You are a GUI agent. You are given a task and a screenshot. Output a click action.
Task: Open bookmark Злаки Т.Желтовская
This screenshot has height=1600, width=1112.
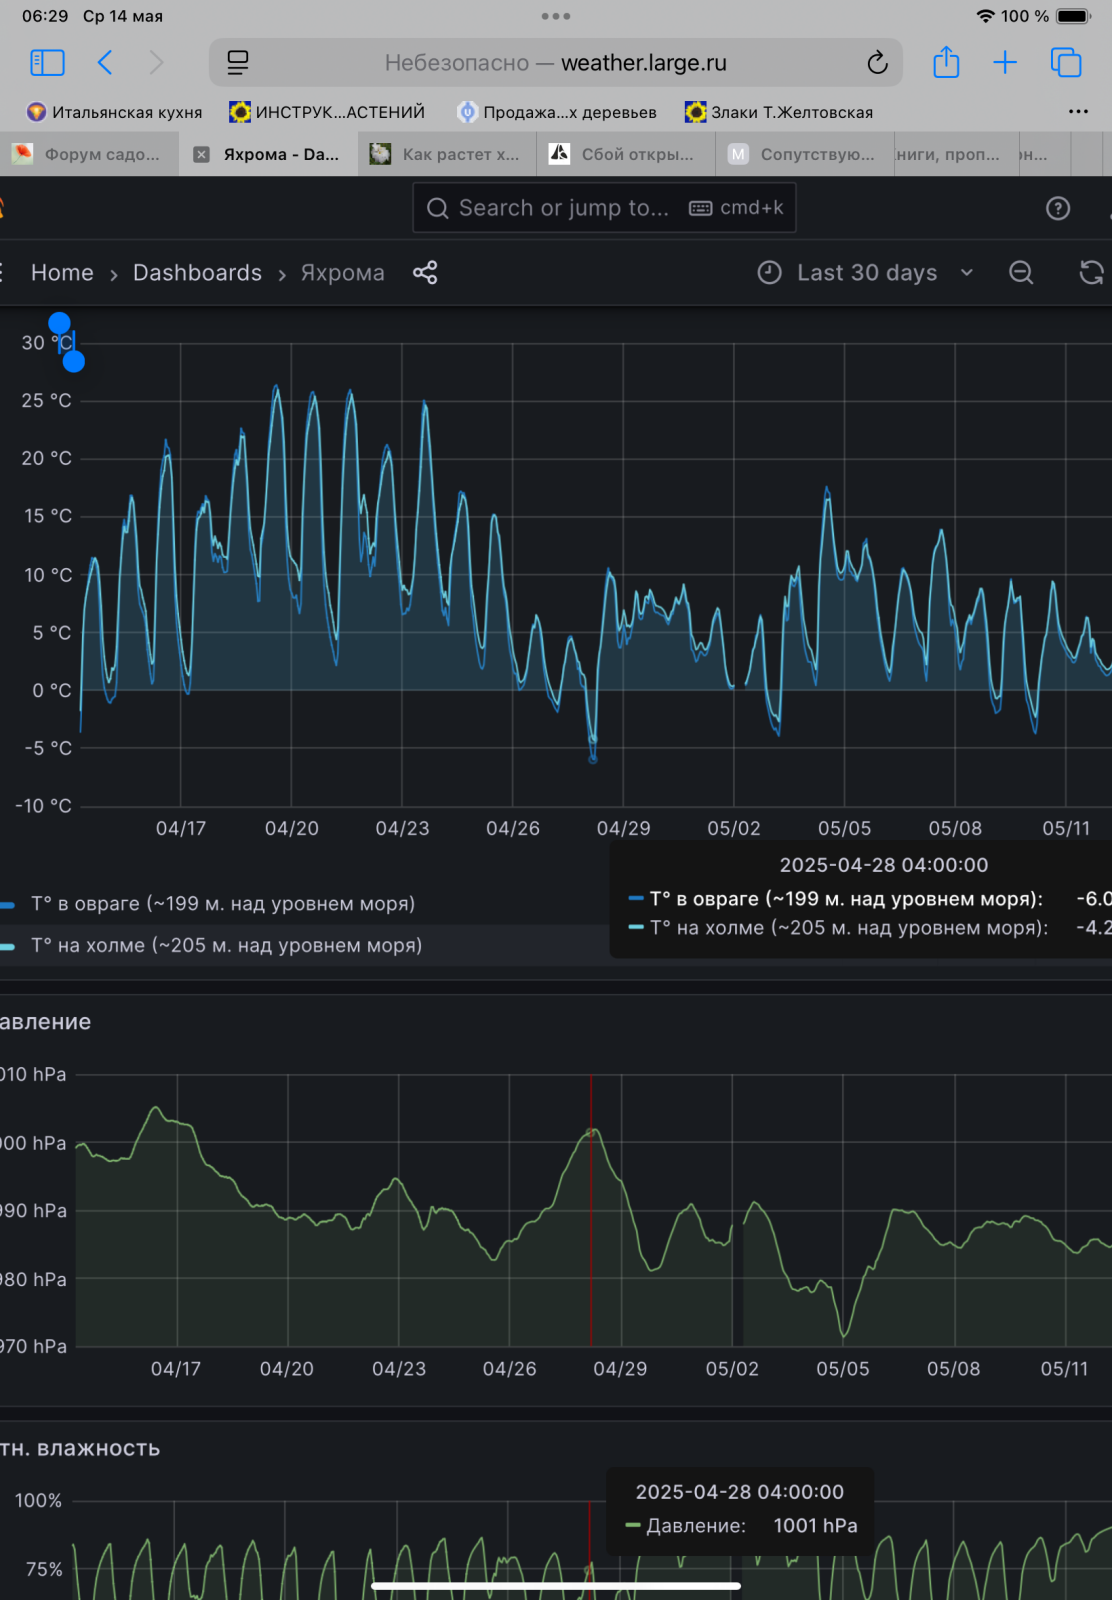coord(779,112)
